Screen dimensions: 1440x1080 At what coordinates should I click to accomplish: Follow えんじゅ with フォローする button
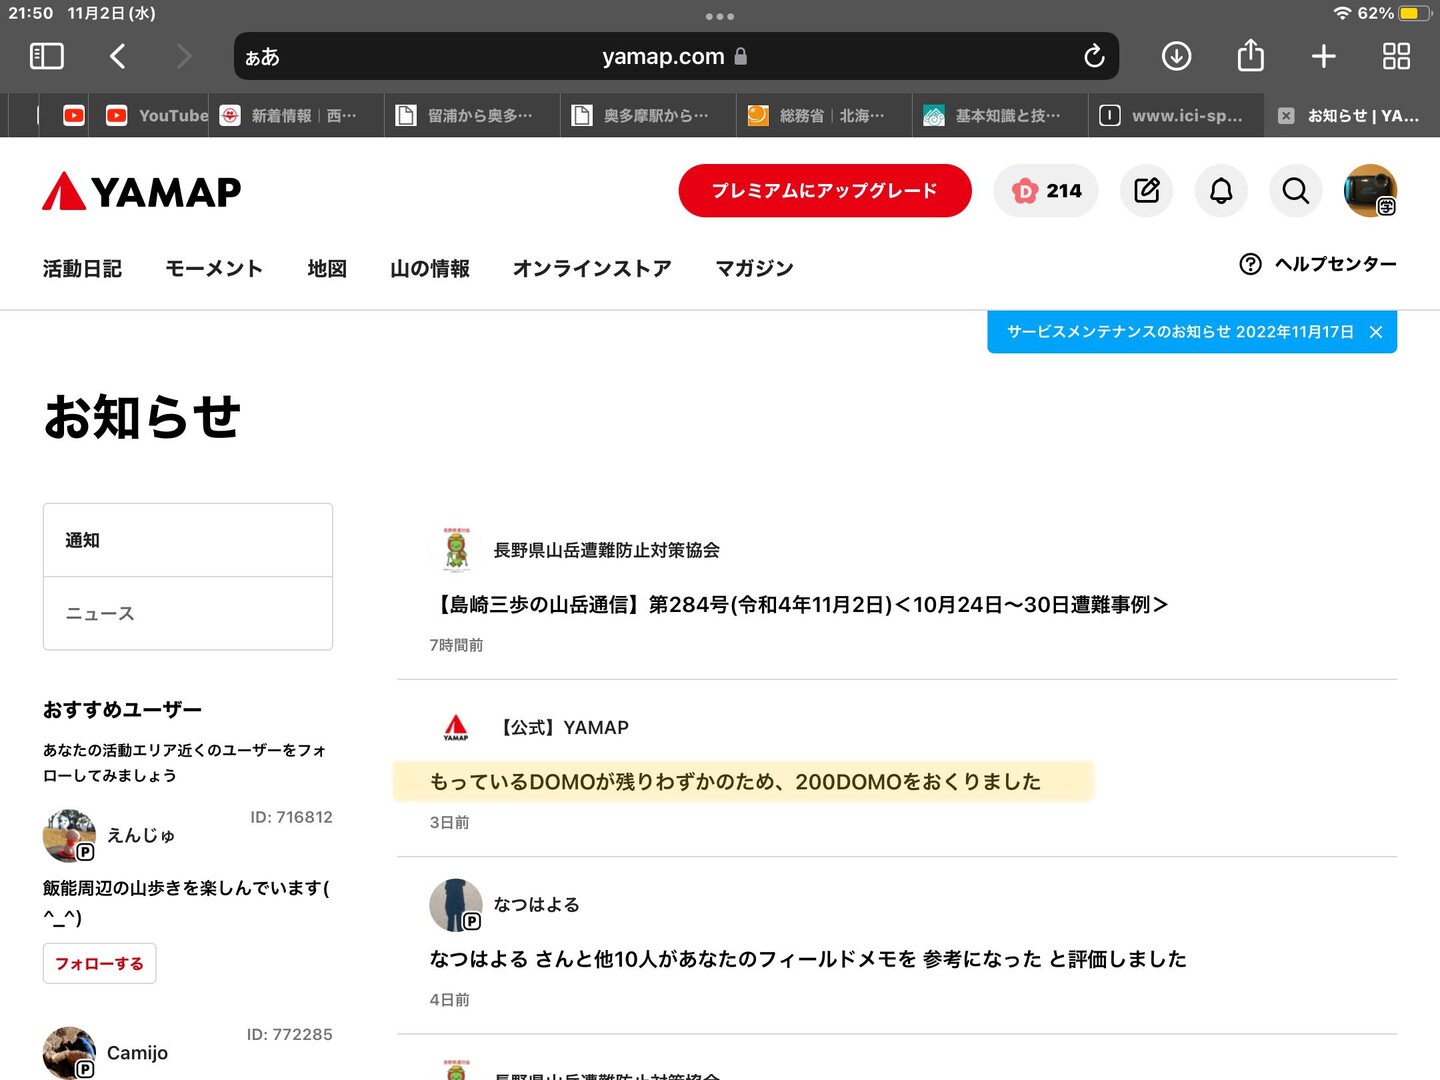tap(99, 963)
